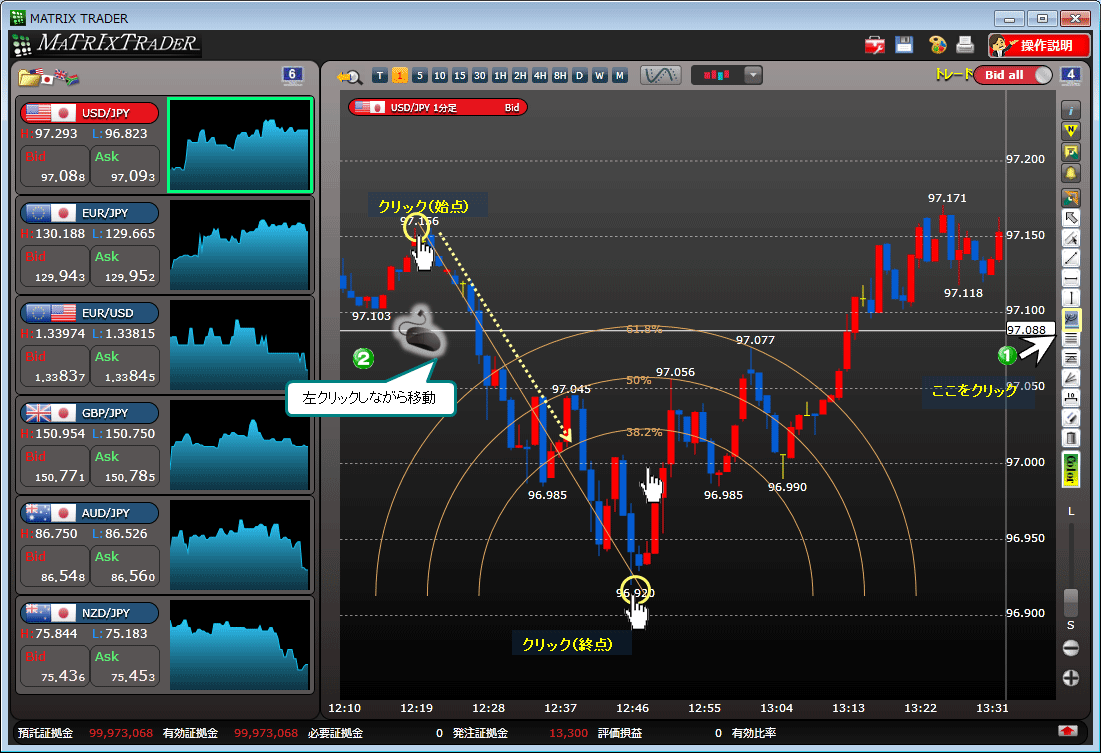Click the USD/JPY Bid price 97.088
This screenshot has height=753, width=1101.
pos(55,166)
